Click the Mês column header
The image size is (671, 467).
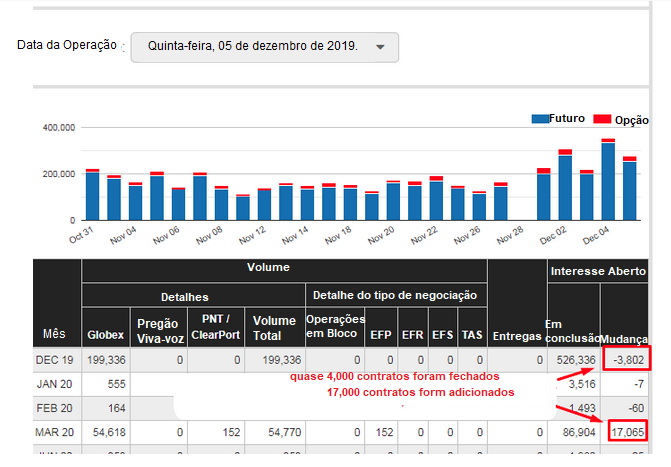pyautogui.click(x=54, y=334)
